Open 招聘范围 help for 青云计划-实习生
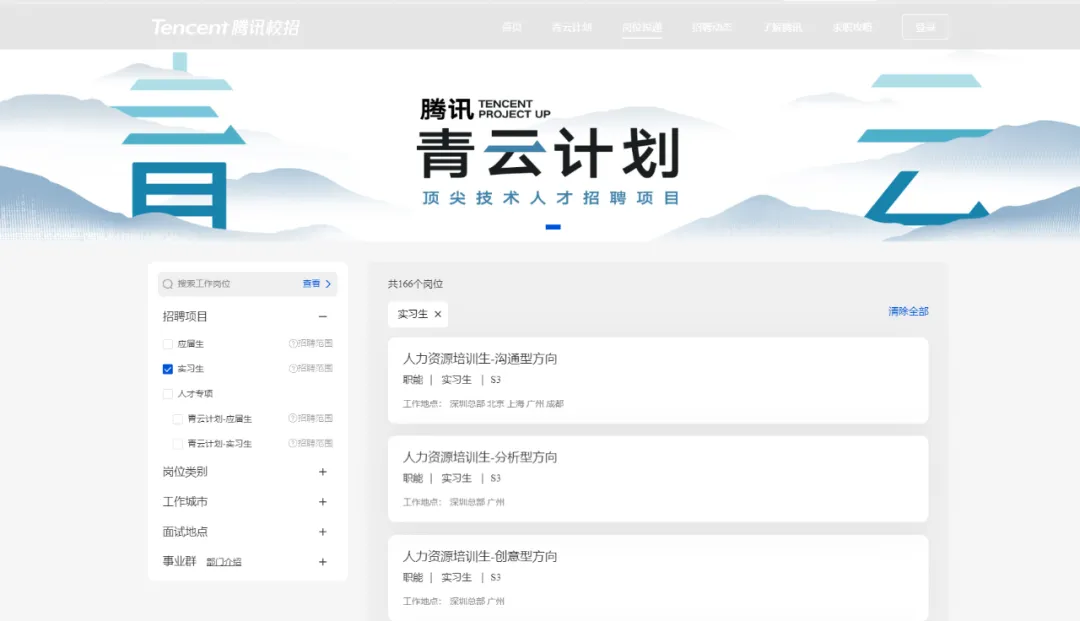Image resolution: width=1080 pixels, height=621 pixels. [x=311, y=443]
